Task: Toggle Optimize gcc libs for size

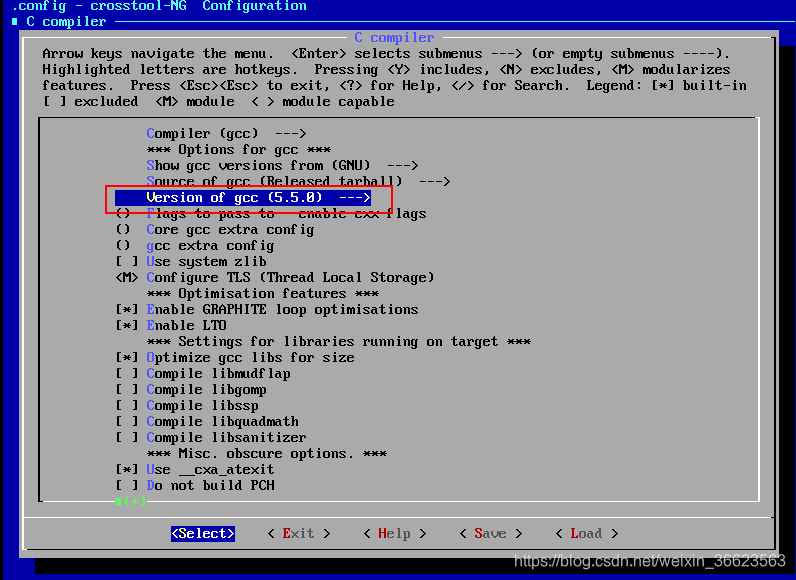Action: pos(235,357)
